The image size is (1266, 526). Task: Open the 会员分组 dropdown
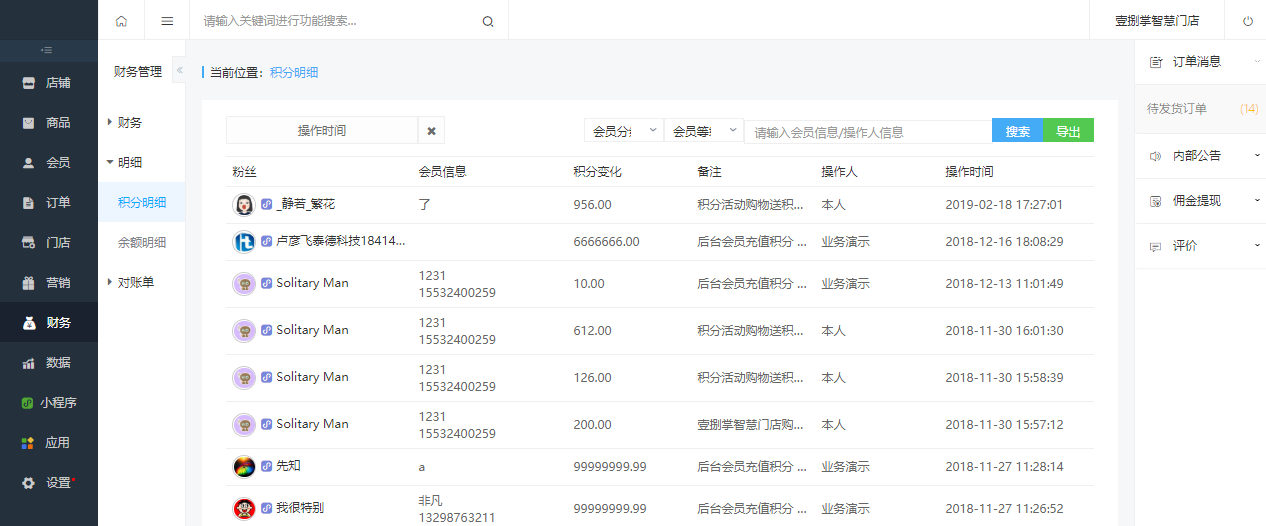(x=624, y=131)
